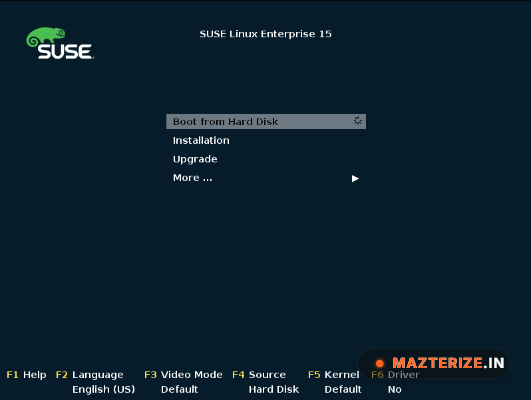Expand the arrow beside More ...

coord(355,178)
